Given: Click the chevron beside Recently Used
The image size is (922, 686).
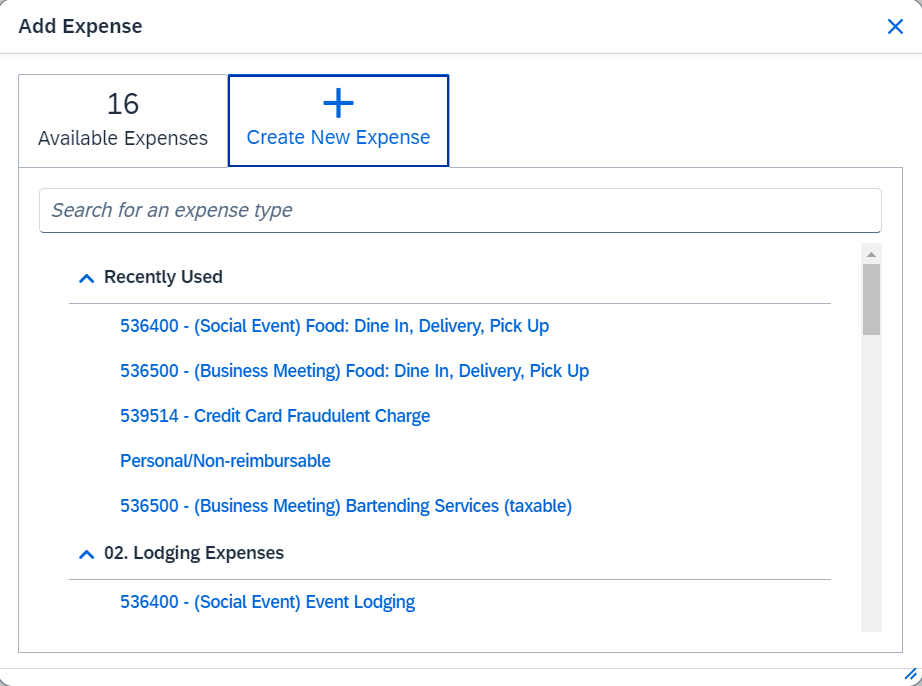Looking at the screenshot, I should tap(86, 277).
